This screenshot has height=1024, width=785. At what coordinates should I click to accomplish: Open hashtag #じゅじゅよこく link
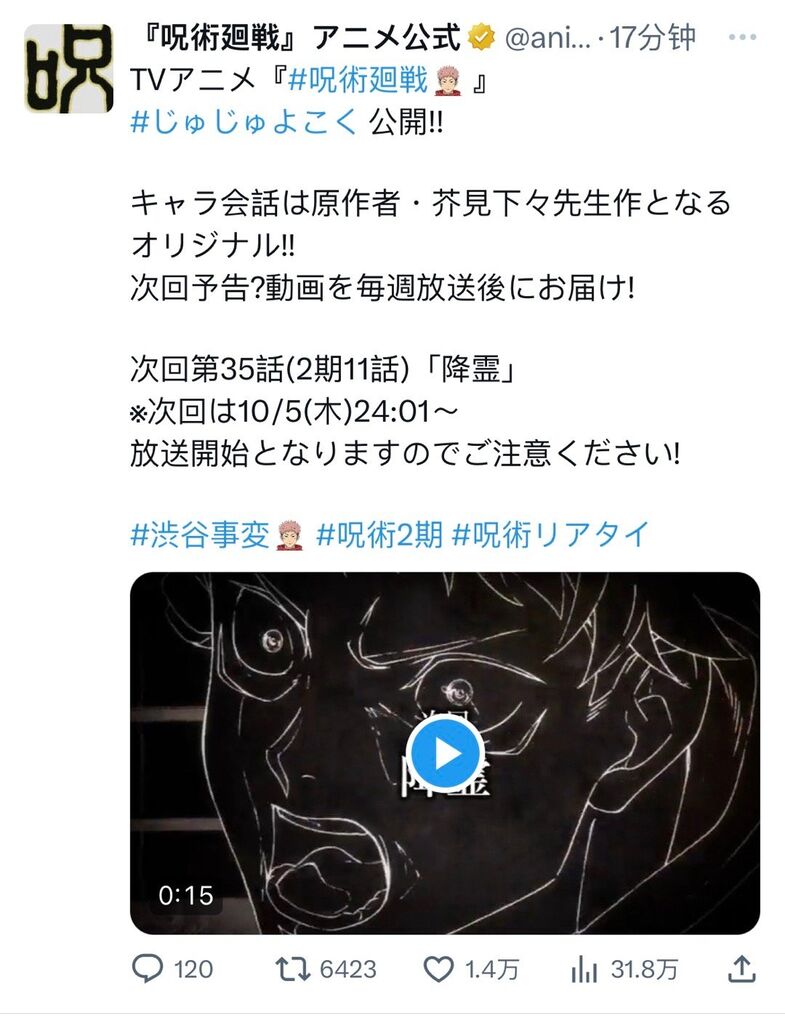(244, 121)
